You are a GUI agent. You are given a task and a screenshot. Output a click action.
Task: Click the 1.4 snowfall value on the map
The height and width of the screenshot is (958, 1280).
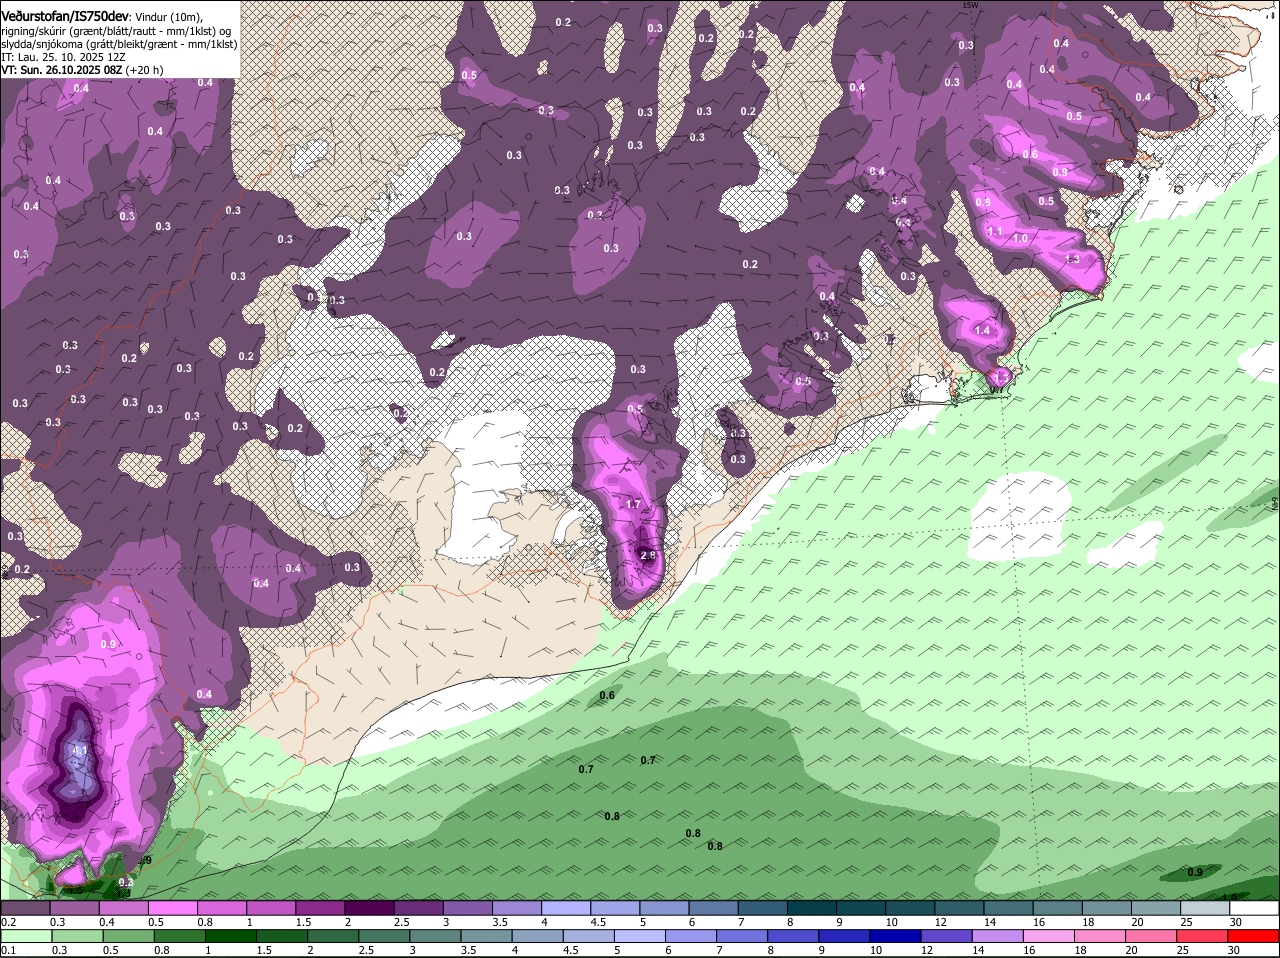(982, 330)
